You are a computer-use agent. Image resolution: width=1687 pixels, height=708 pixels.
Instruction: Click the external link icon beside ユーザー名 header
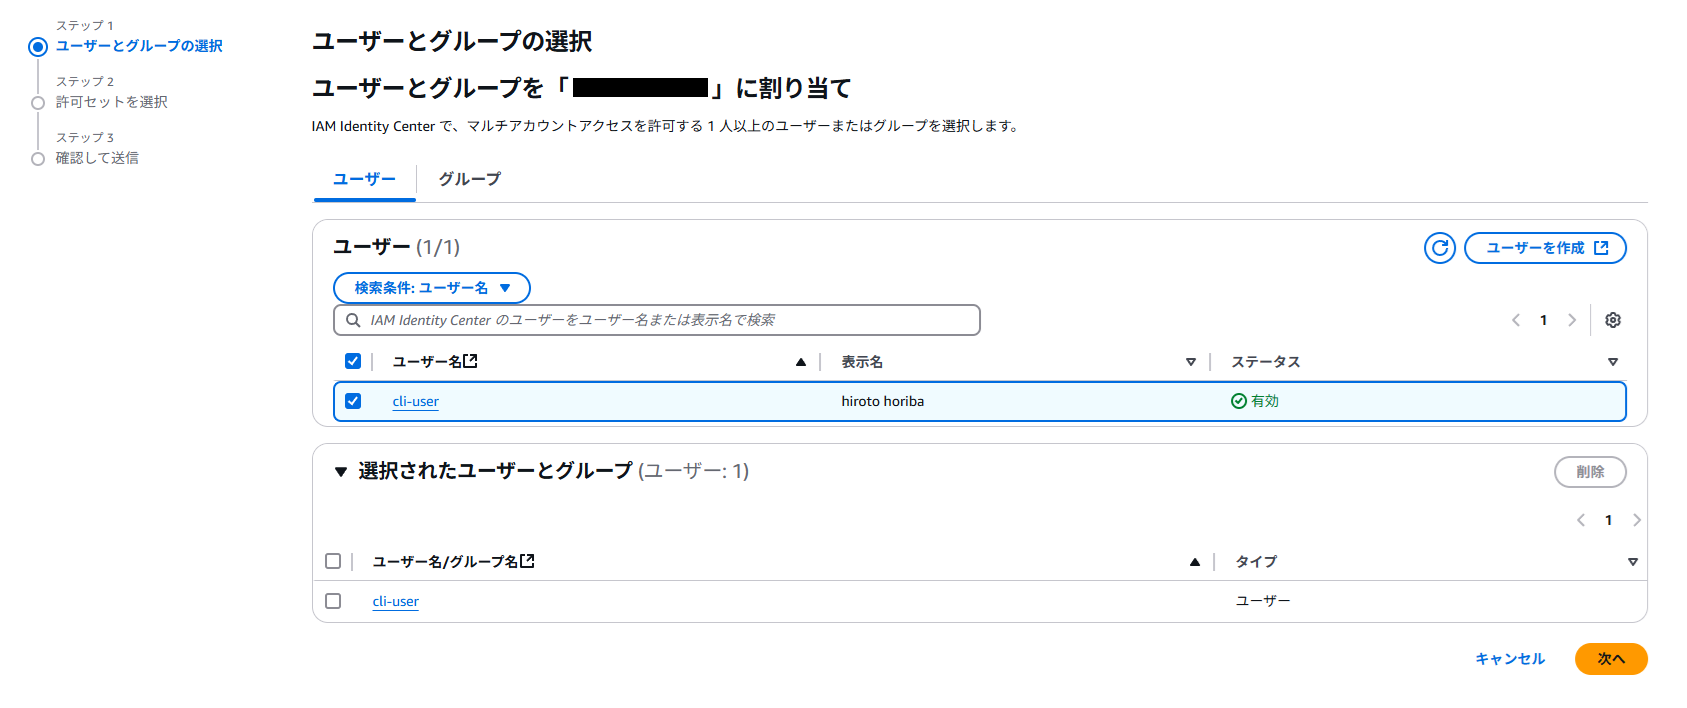pyautogui.click(x=470, y=361)
